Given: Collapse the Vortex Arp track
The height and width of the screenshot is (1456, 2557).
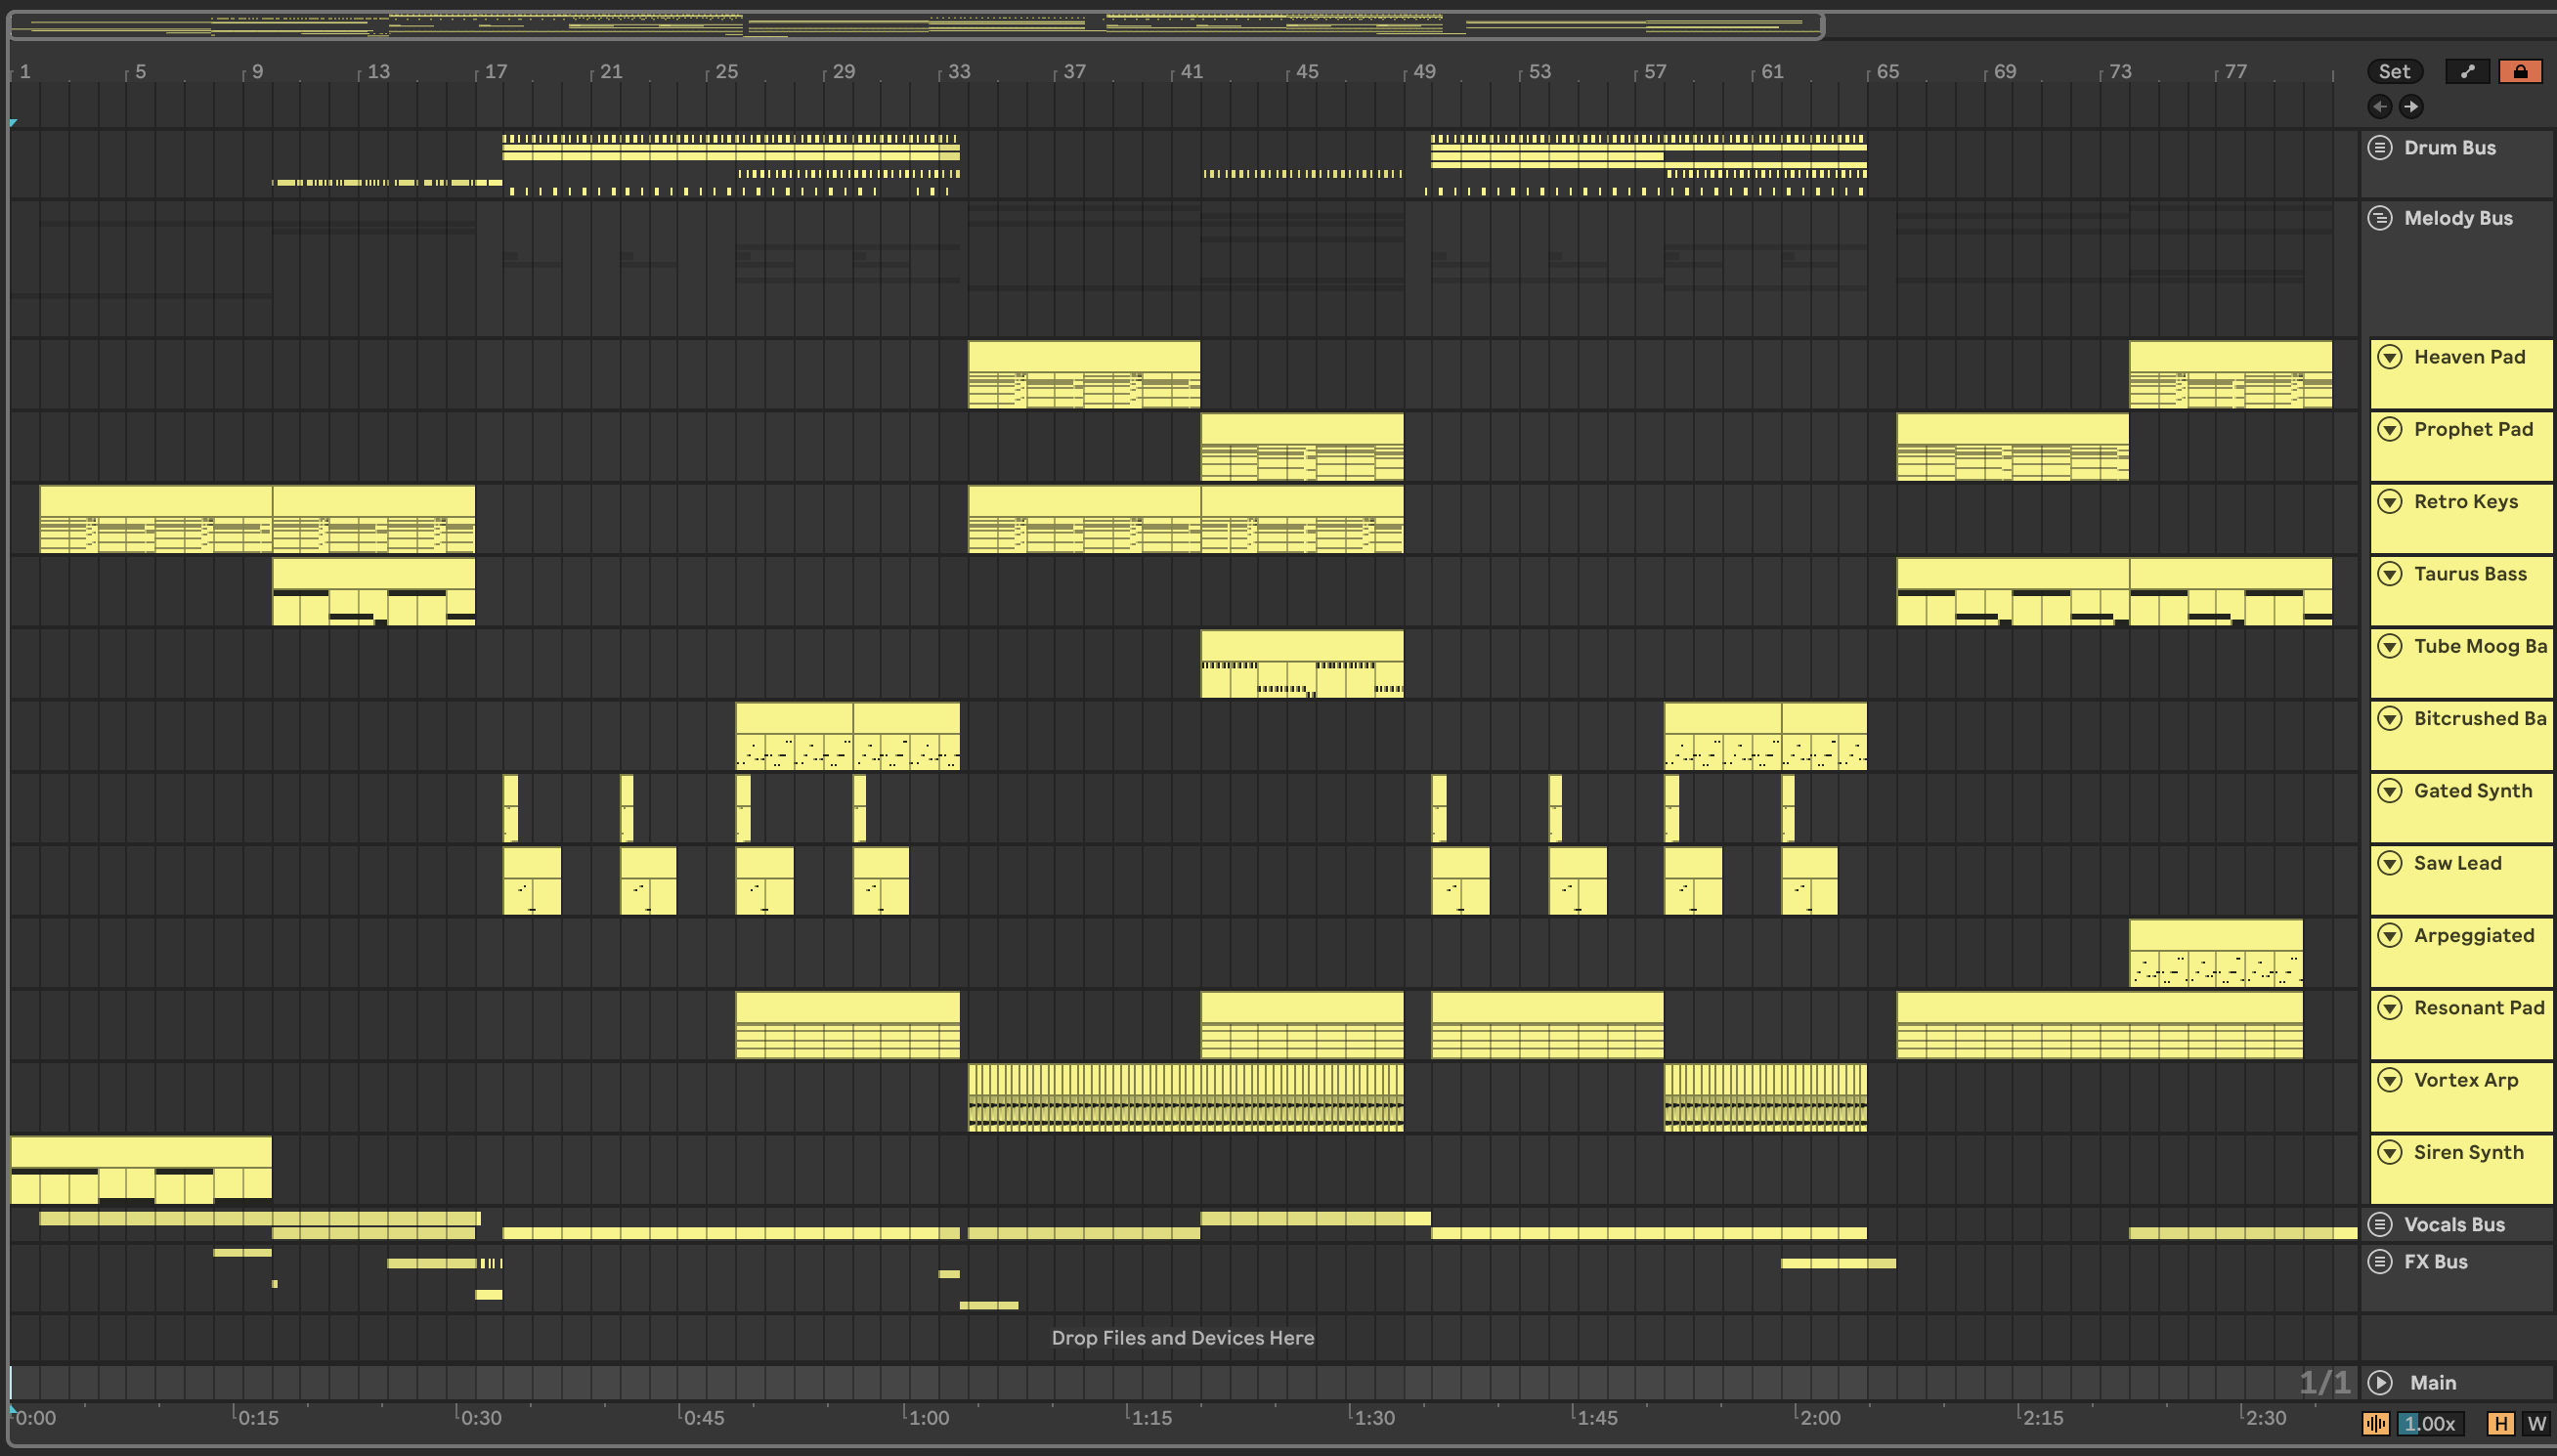Looking at the screenshot, I should tap(2390, 1080).
